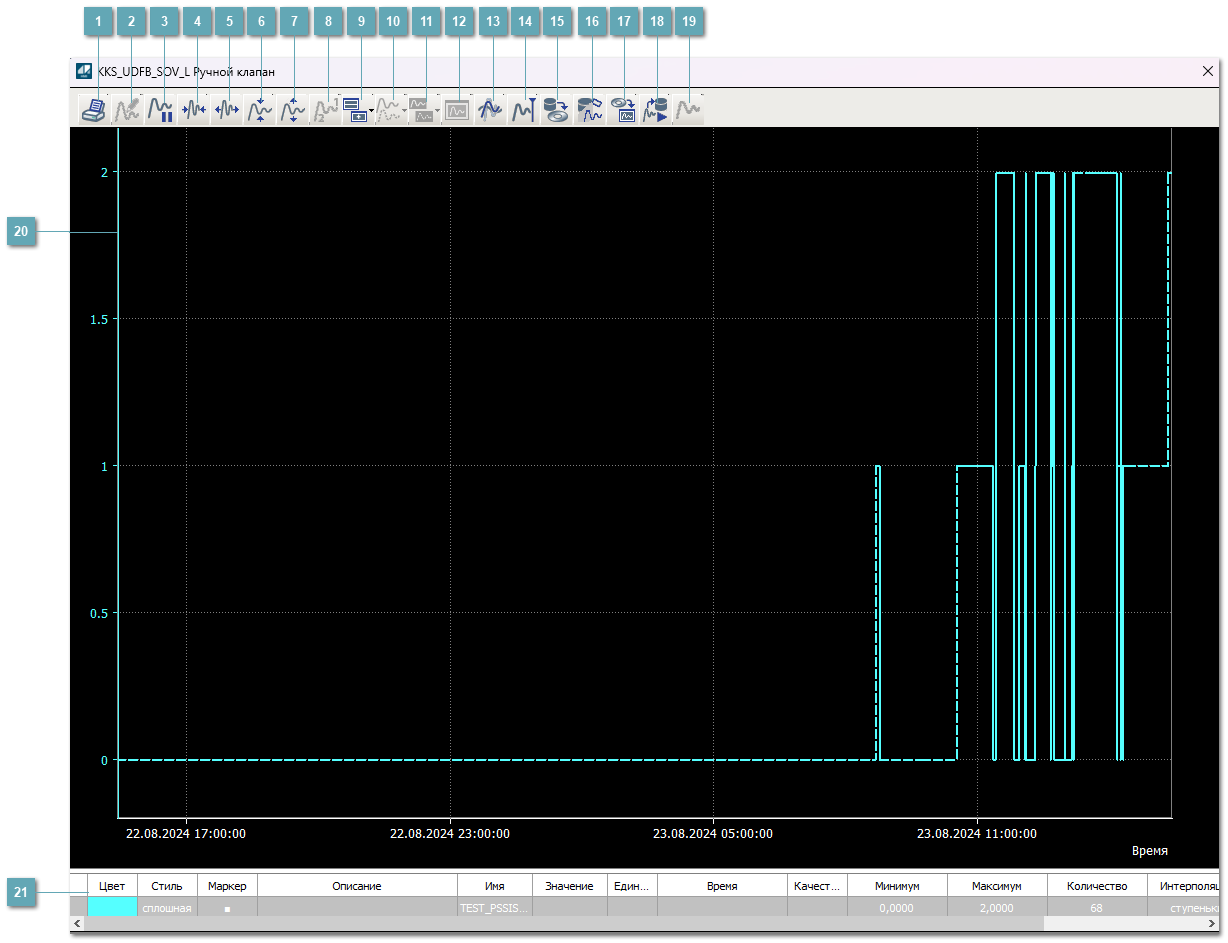Click the database playback icon
Image resolution: width=1228 pixels, height=943 pixels.
(655, 110)
